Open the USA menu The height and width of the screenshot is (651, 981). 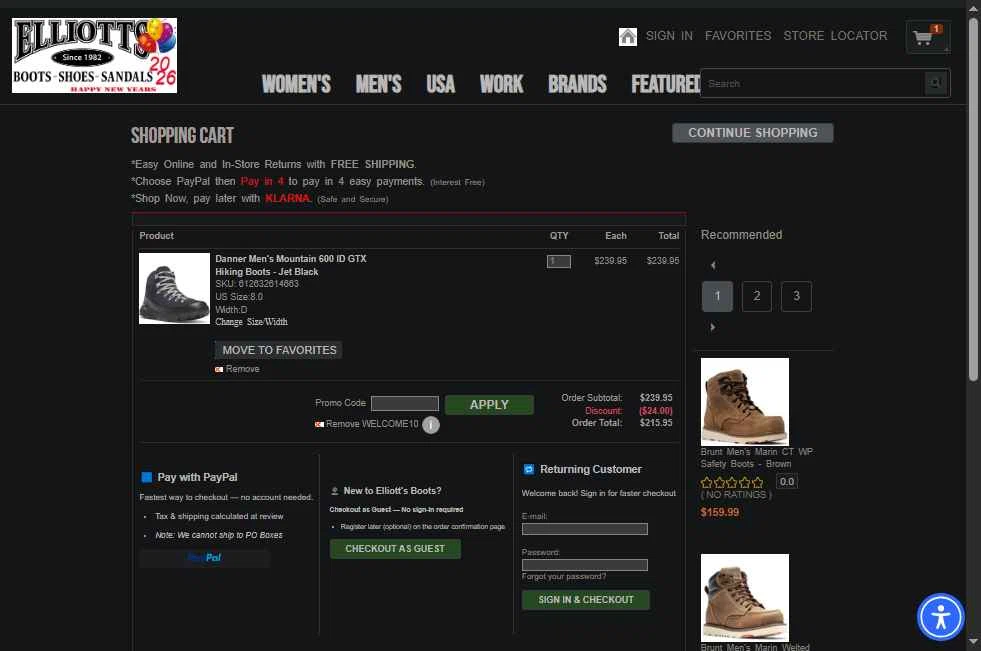(x=440, y=84)
